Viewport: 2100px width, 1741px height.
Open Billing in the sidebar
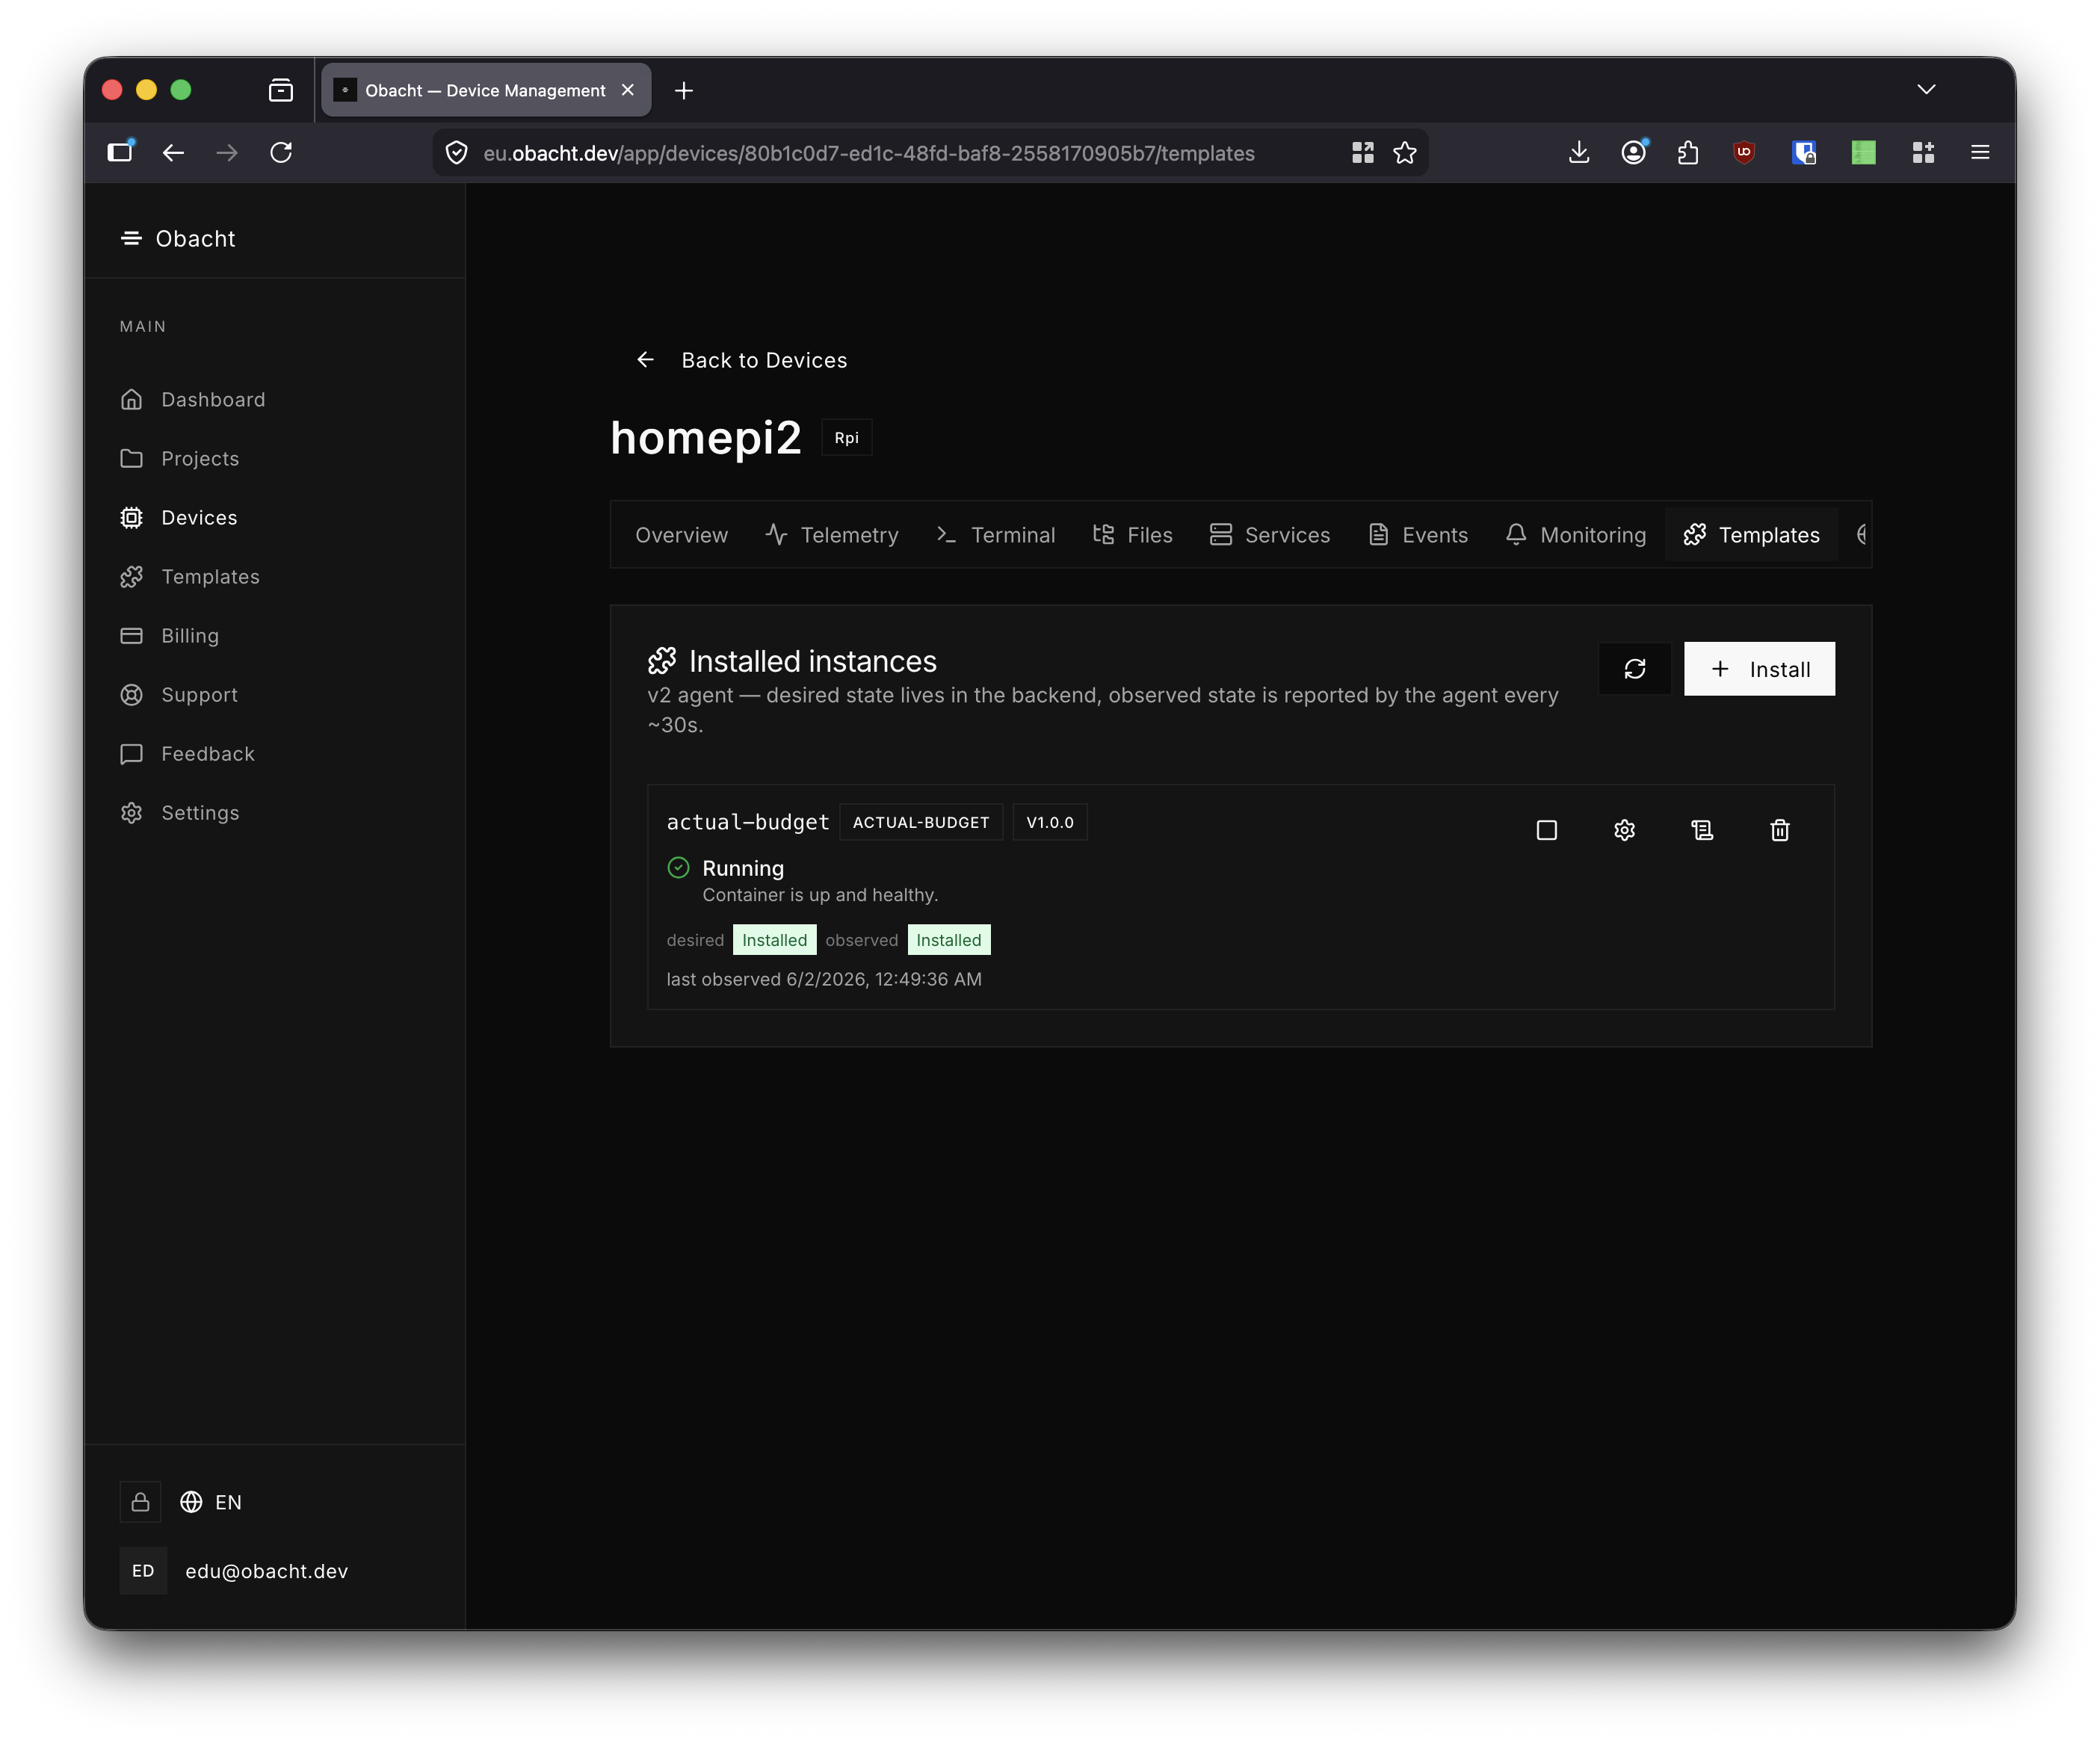(x=169, y=636)
